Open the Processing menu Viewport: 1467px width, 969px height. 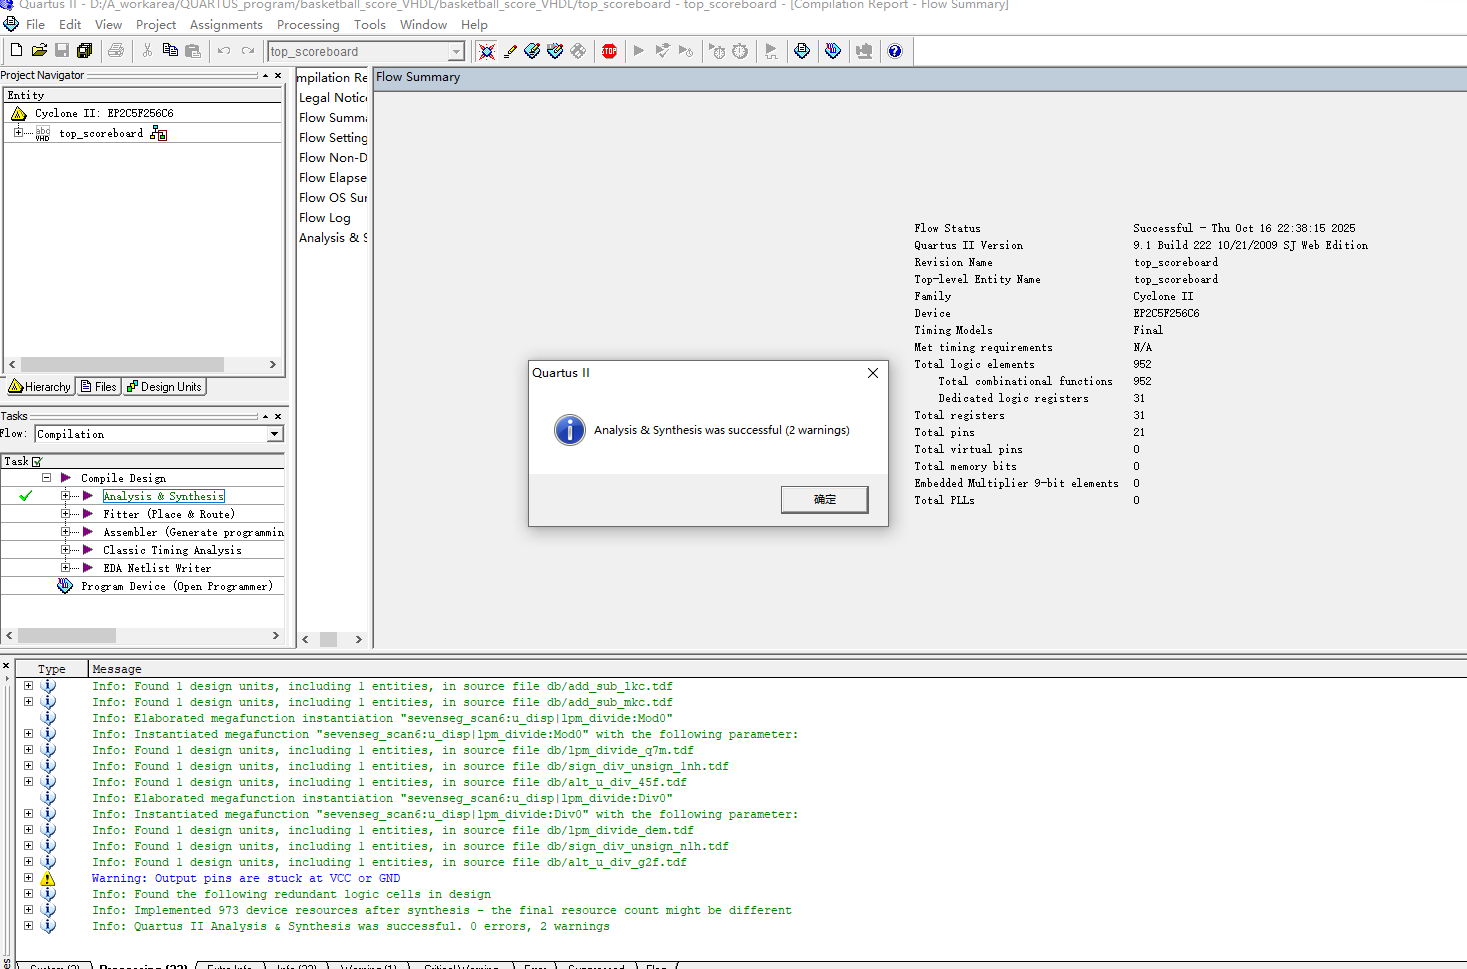pos(308,24)
